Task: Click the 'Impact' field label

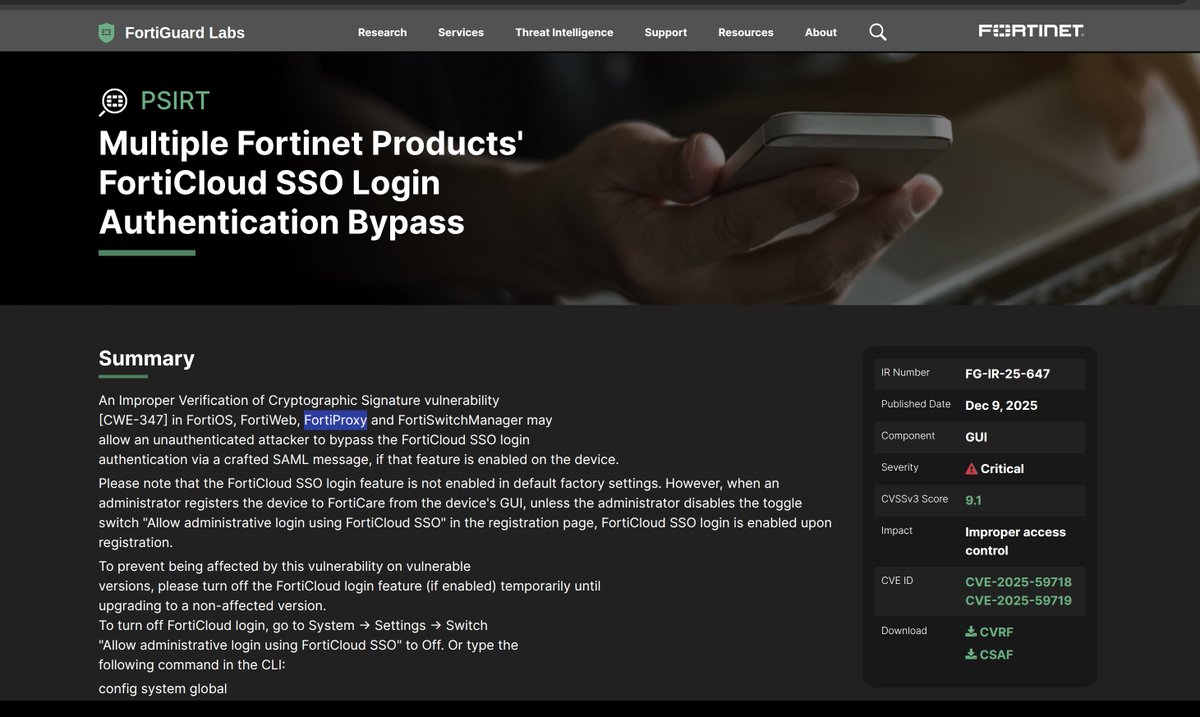Action: [x=897, y=530]
